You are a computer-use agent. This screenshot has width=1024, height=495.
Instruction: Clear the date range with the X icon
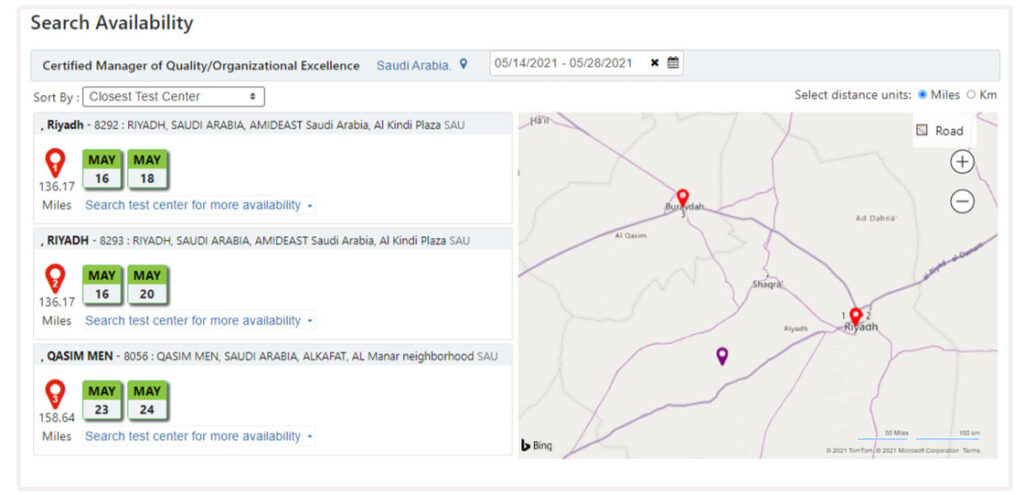point(654,63)
